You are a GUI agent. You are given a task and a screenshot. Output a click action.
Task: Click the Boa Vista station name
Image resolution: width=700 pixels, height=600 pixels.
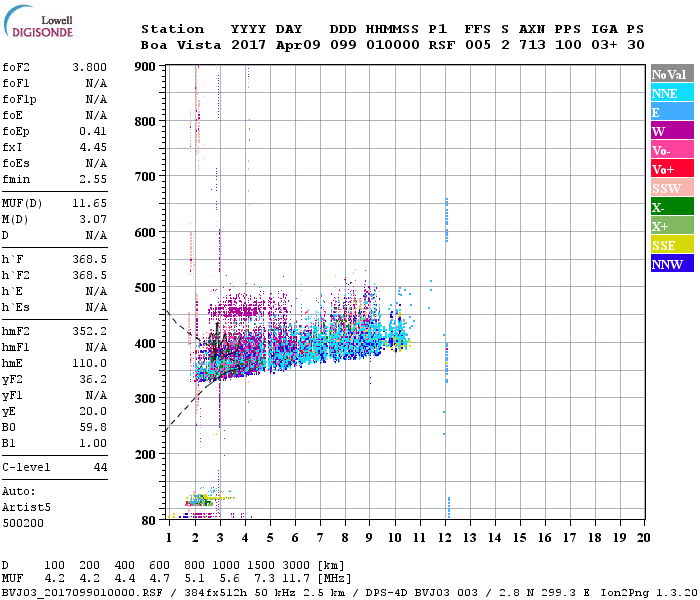click(x=181, y=45)
